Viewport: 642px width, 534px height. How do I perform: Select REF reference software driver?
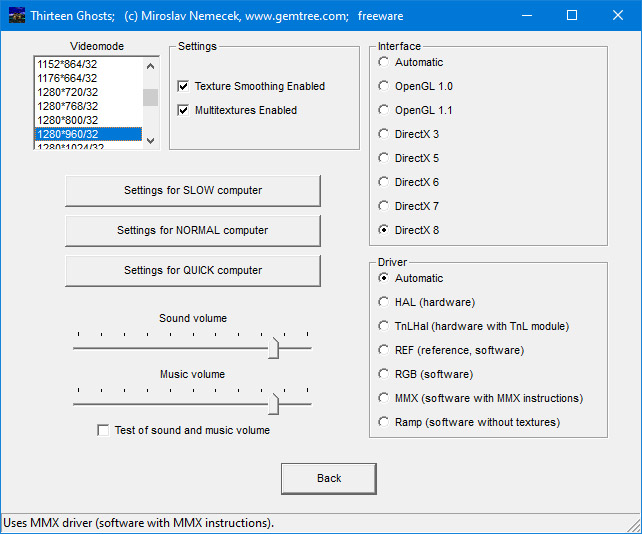(384, 351)
